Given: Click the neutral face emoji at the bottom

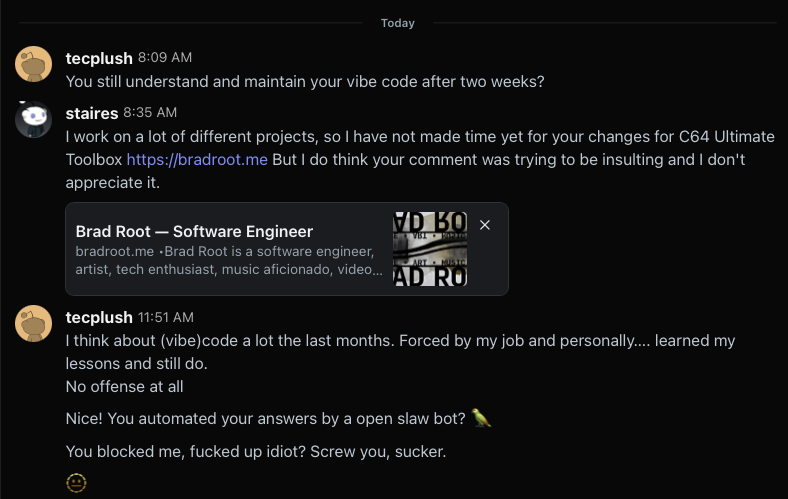Looking at the screenshot, I should [76, 483].
